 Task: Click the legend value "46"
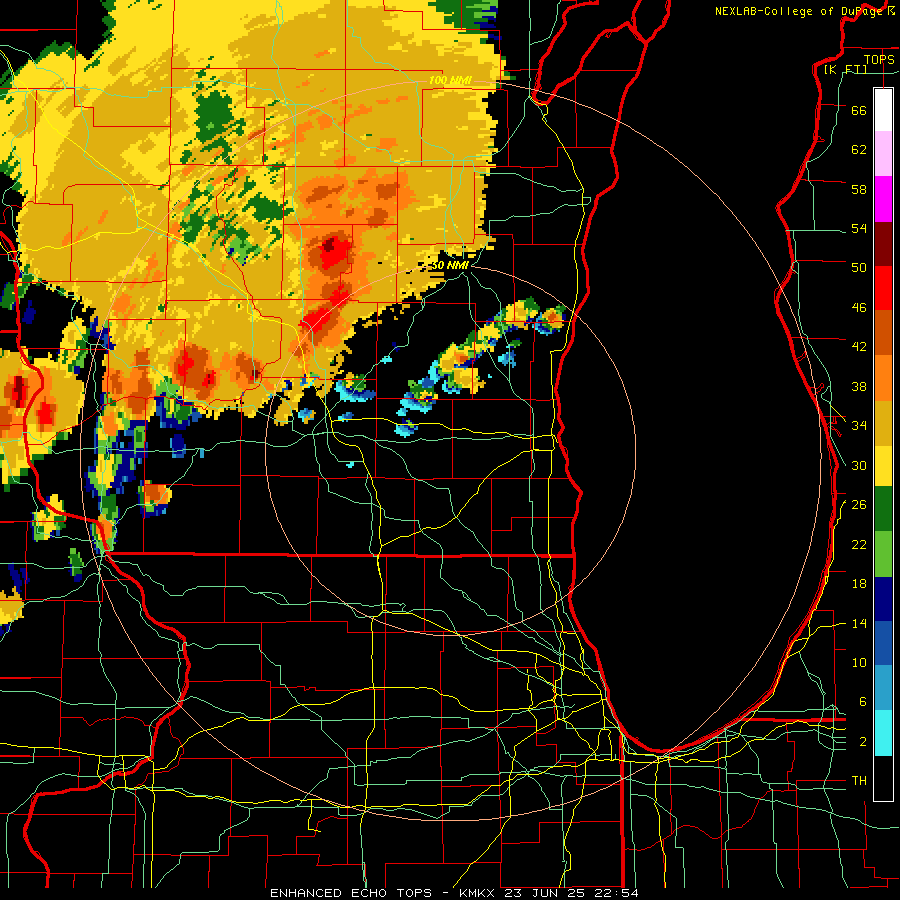click(859, 308)
